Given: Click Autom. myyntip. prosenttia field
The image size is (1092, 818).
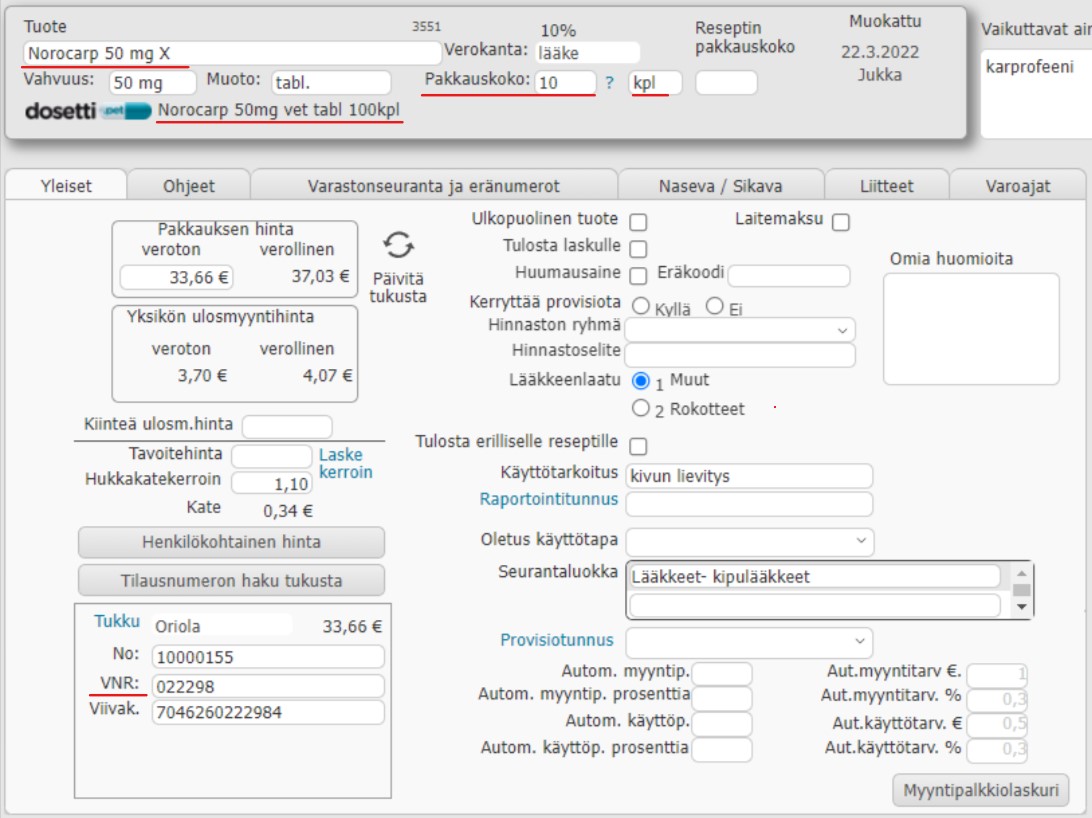Looking at the screenshot, I should tap(722, 698).
